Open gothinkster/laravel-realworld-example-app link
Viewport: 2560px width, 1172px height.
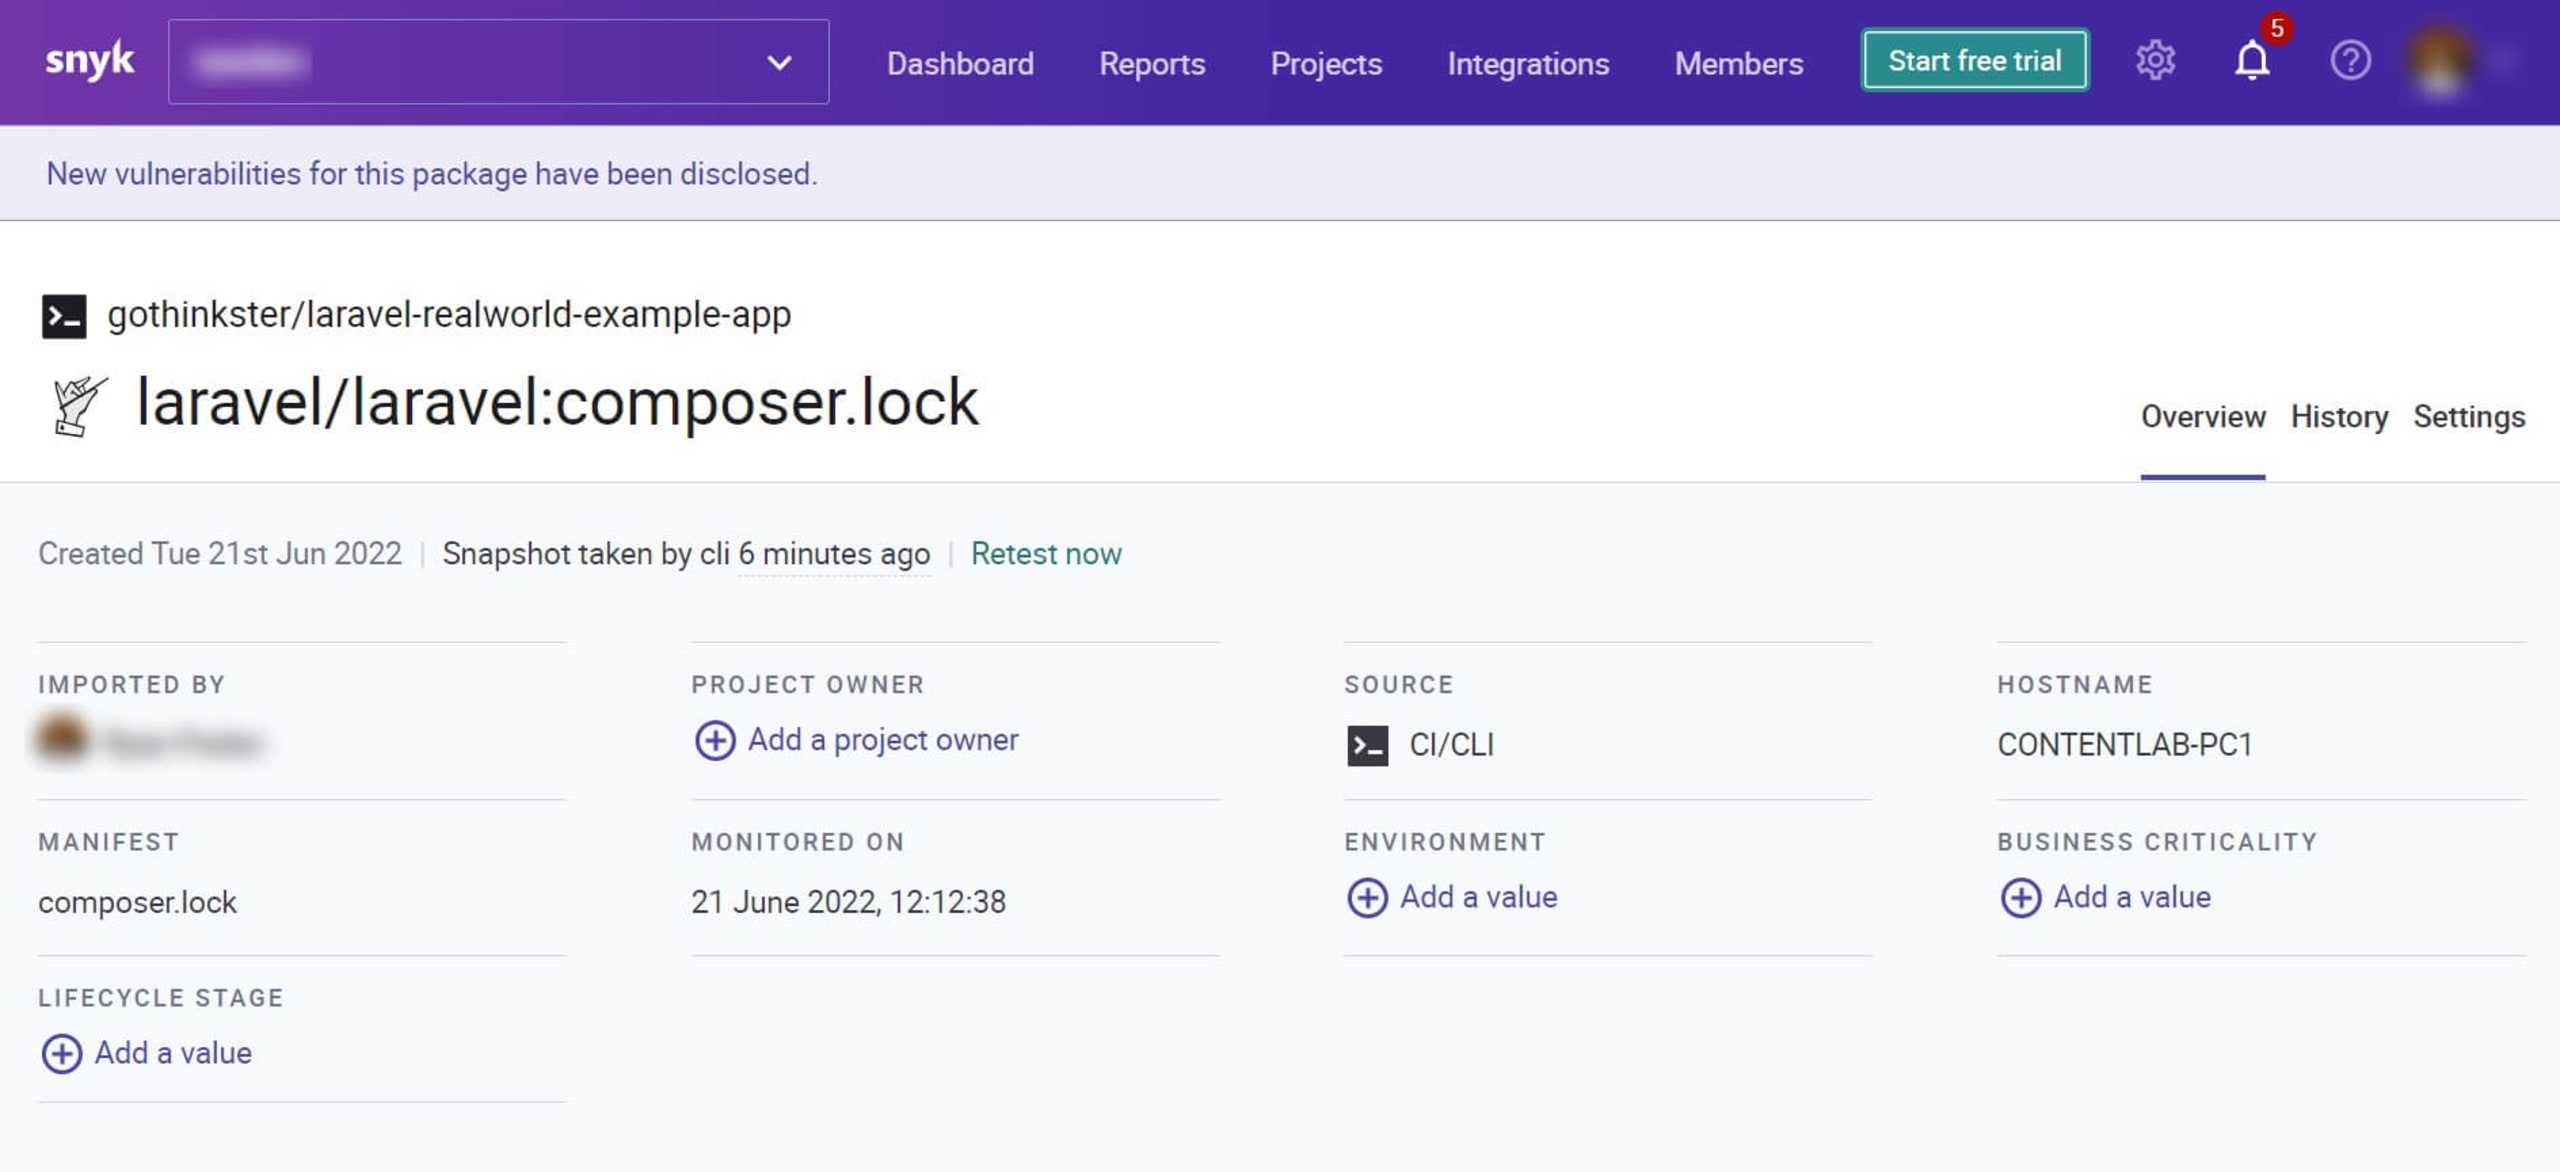pyautogui.click(x=449, y=315)
